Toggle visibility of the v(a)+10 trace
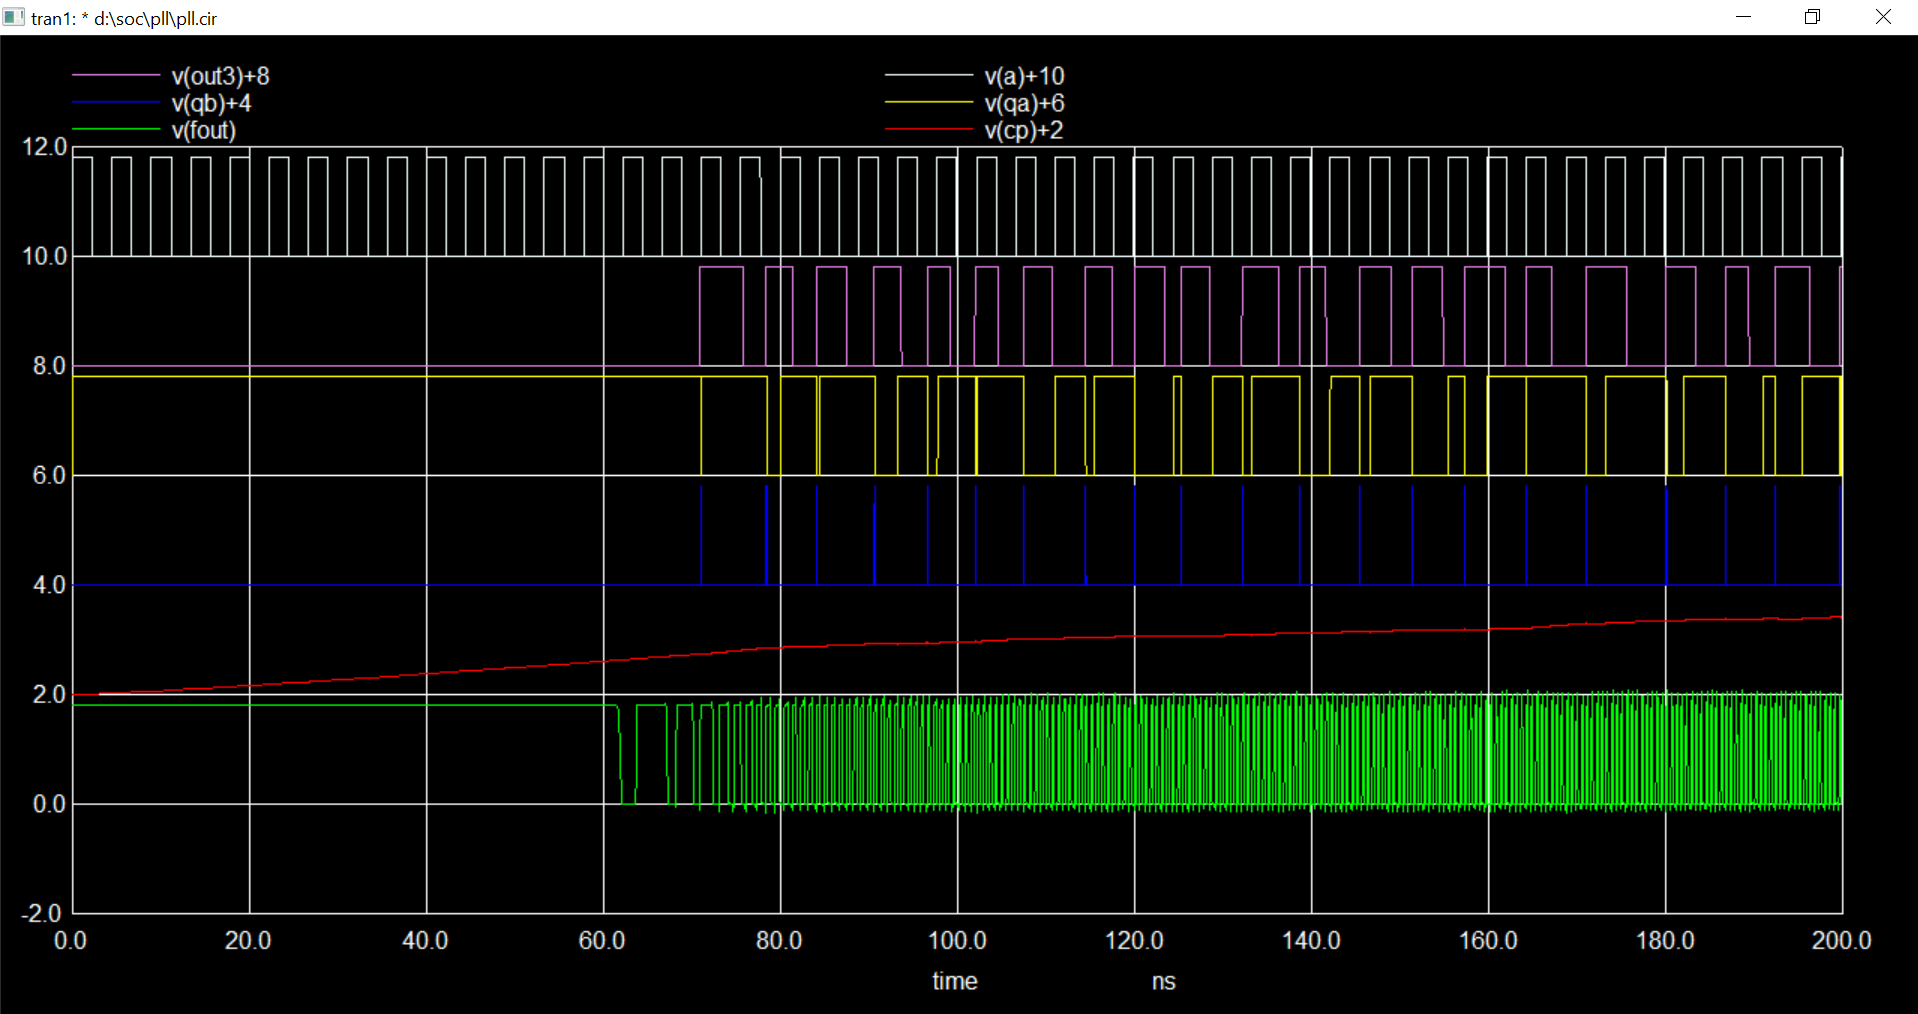This screenshot has width=1918, height=1014. [1024, 75]
